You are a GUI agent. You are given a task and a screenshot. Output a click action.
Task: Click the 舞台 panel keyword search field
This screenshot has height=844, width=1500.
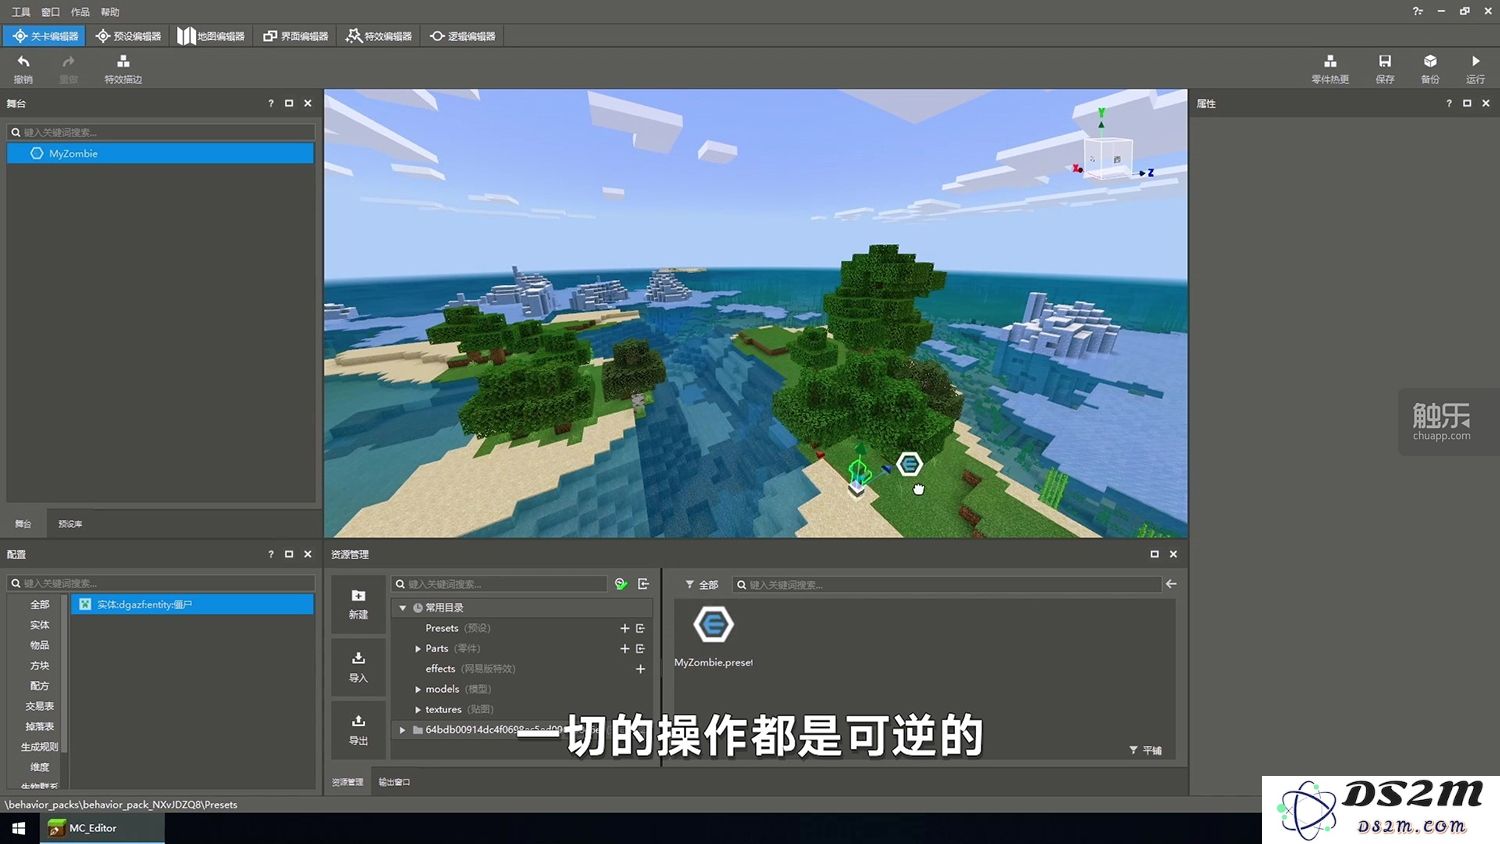point(161,132)
